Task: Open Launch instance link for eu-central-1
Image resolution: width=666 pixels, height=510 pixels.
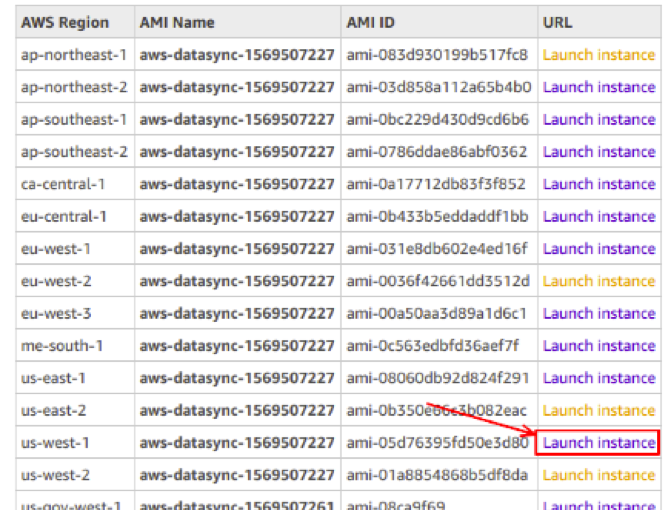Action: [599, 217]
